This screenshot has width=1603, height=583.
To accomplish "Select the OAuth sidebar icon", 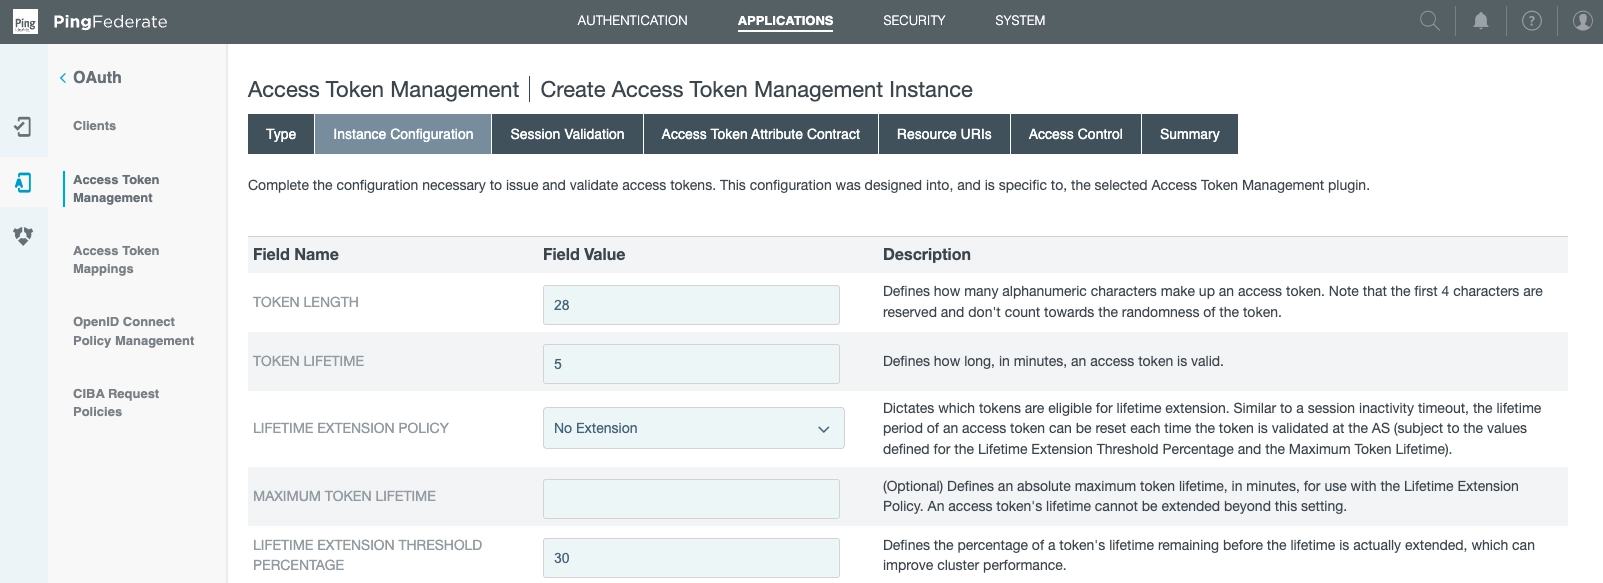I will coord(23,182).
